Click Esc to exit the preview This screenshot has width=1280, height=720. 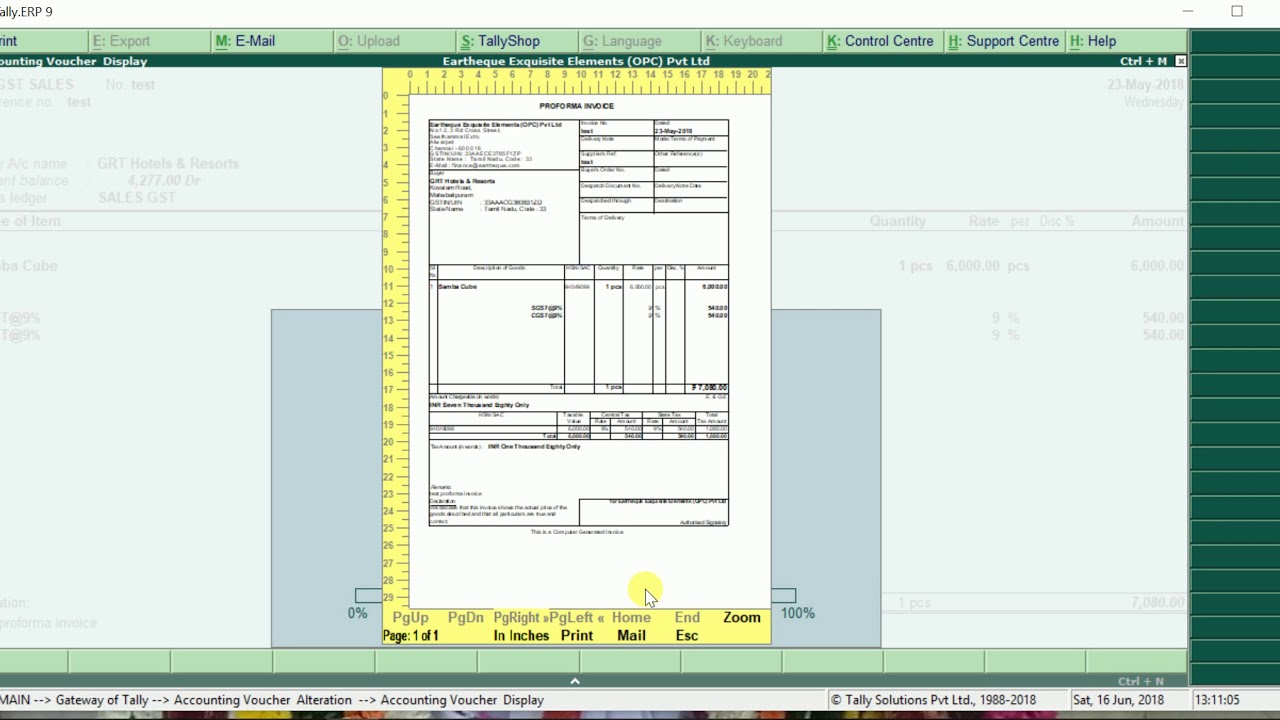pyautogui.click(x=687, y=635)
